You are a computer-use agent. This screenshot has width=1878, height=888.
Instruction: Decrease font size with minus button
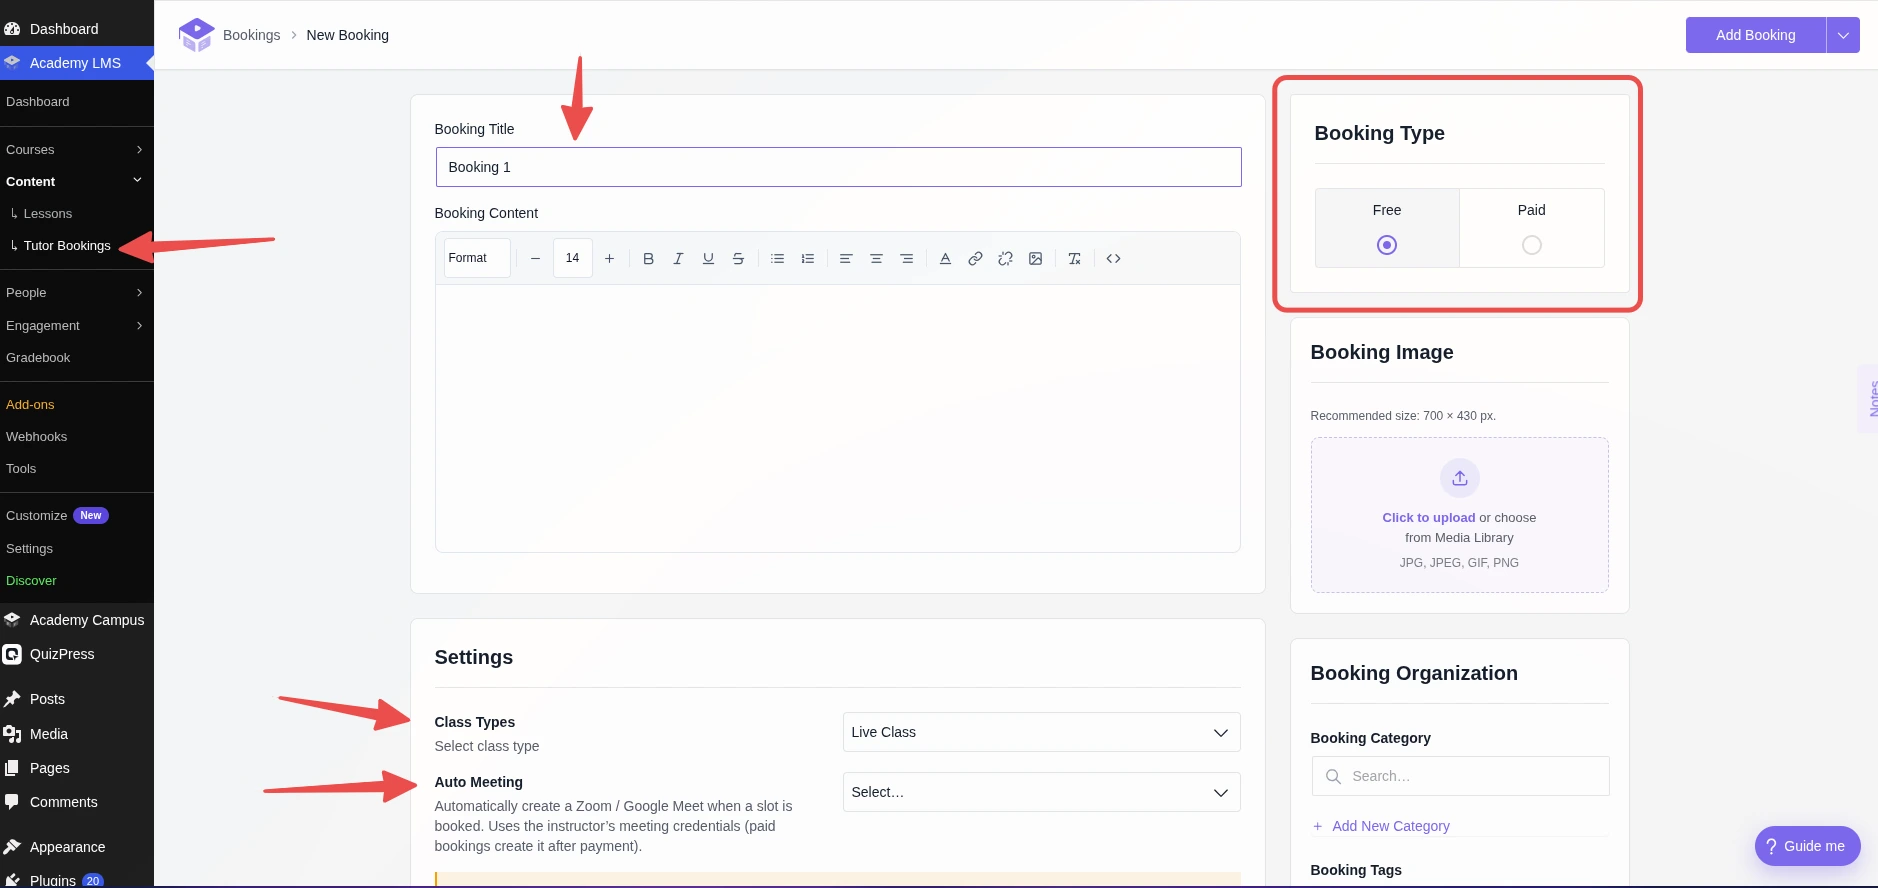point(536,259)
